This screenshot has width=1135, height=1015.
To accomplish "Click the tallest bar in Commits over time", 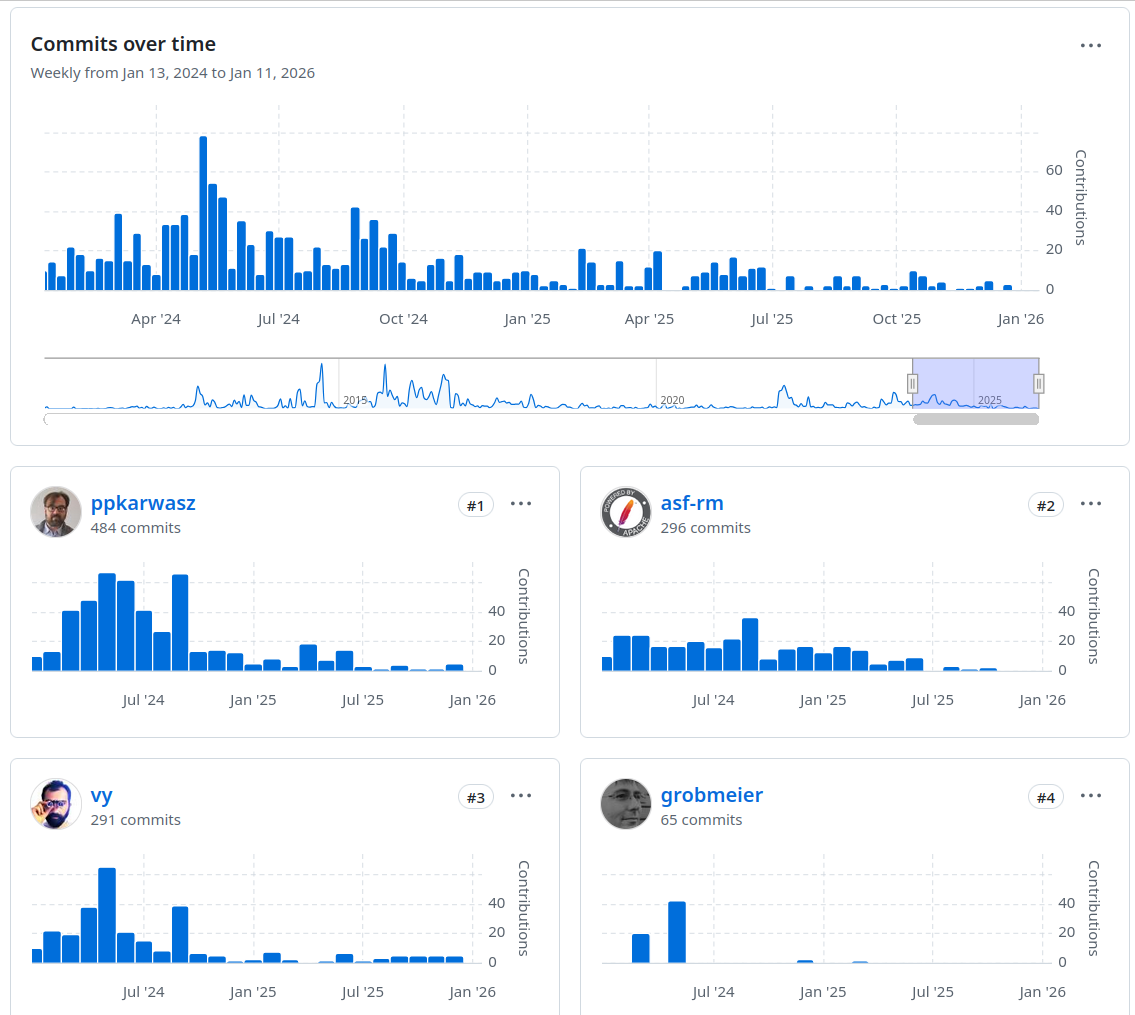I will click(x=203, y=213).
